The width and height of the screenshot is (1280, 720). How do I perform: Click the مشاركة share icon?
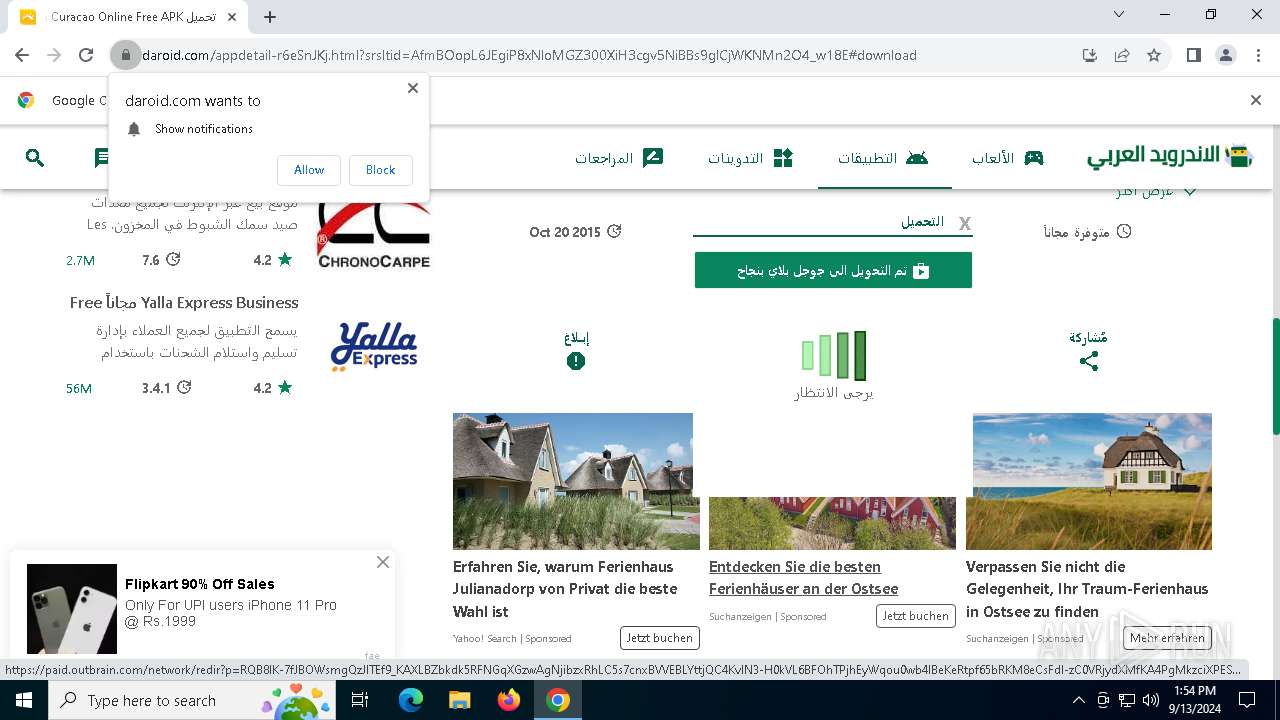(x=1089, y=361)
